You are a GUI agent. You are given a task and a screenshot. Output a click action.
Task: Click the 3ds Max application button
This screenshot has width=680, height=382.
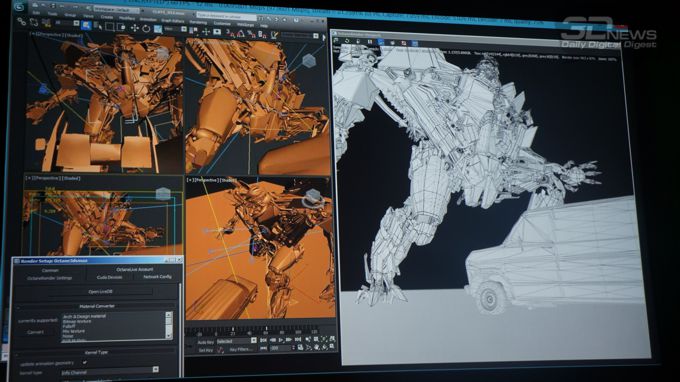(19, 7)
